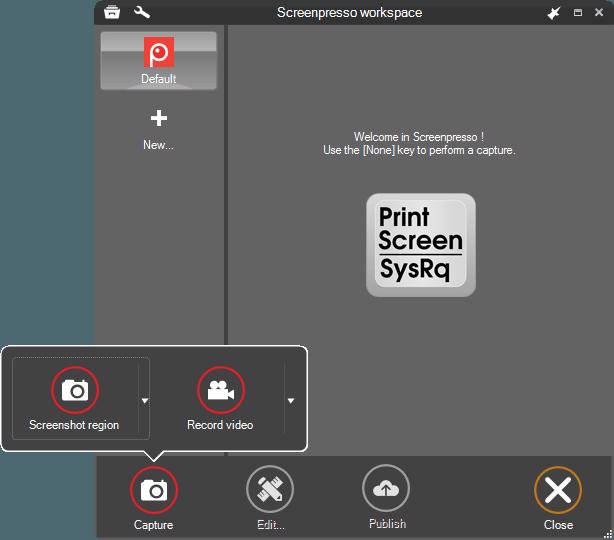This screenshot has width=614, height=540.
Task: Click the orange Close button
Action: 558,498
